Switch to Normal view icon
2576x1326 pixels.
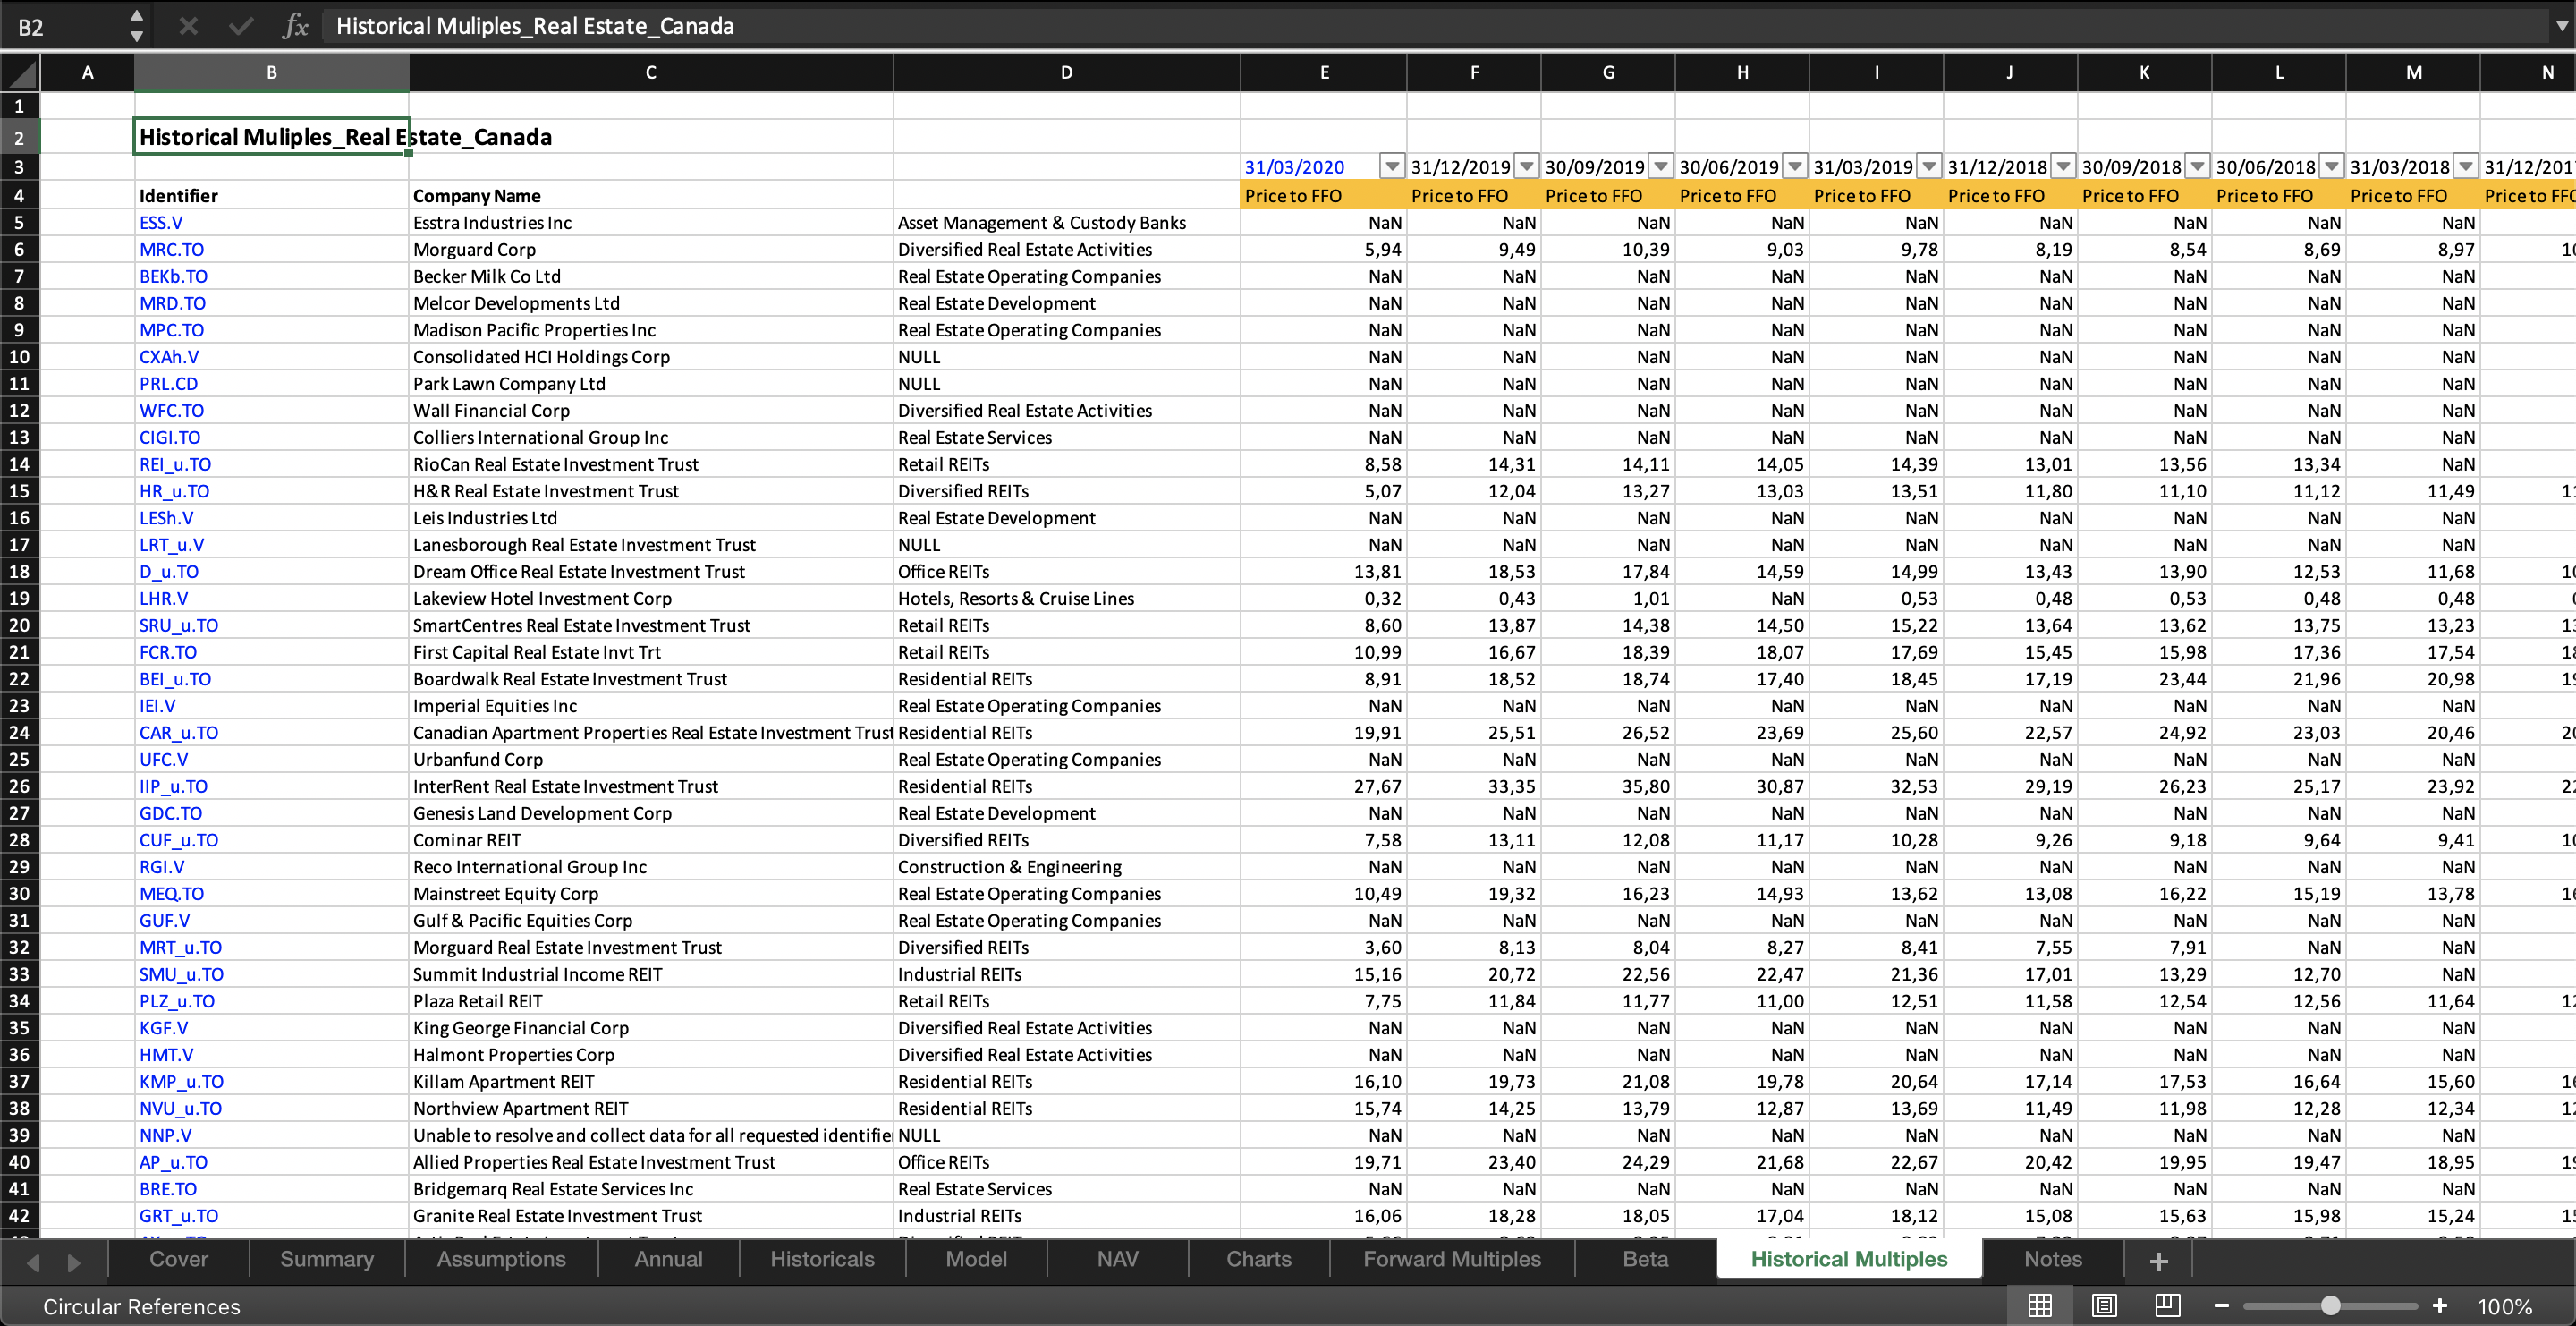(2039, 1306)
